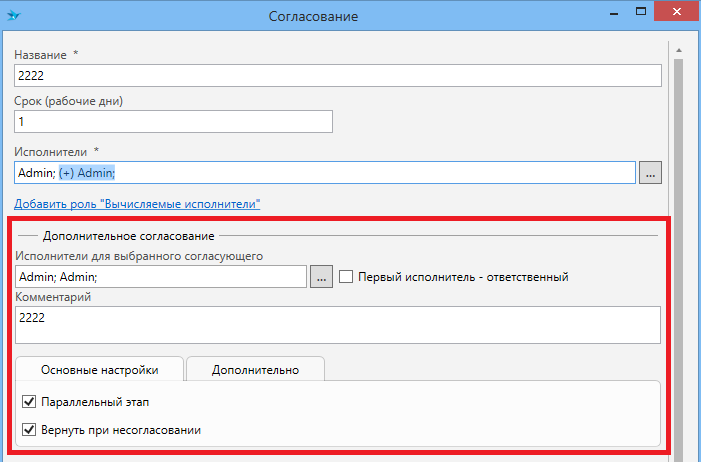Open picker for selected approver's executors
The width and height of the screenshot is (701, 462).
coord(321,277)
